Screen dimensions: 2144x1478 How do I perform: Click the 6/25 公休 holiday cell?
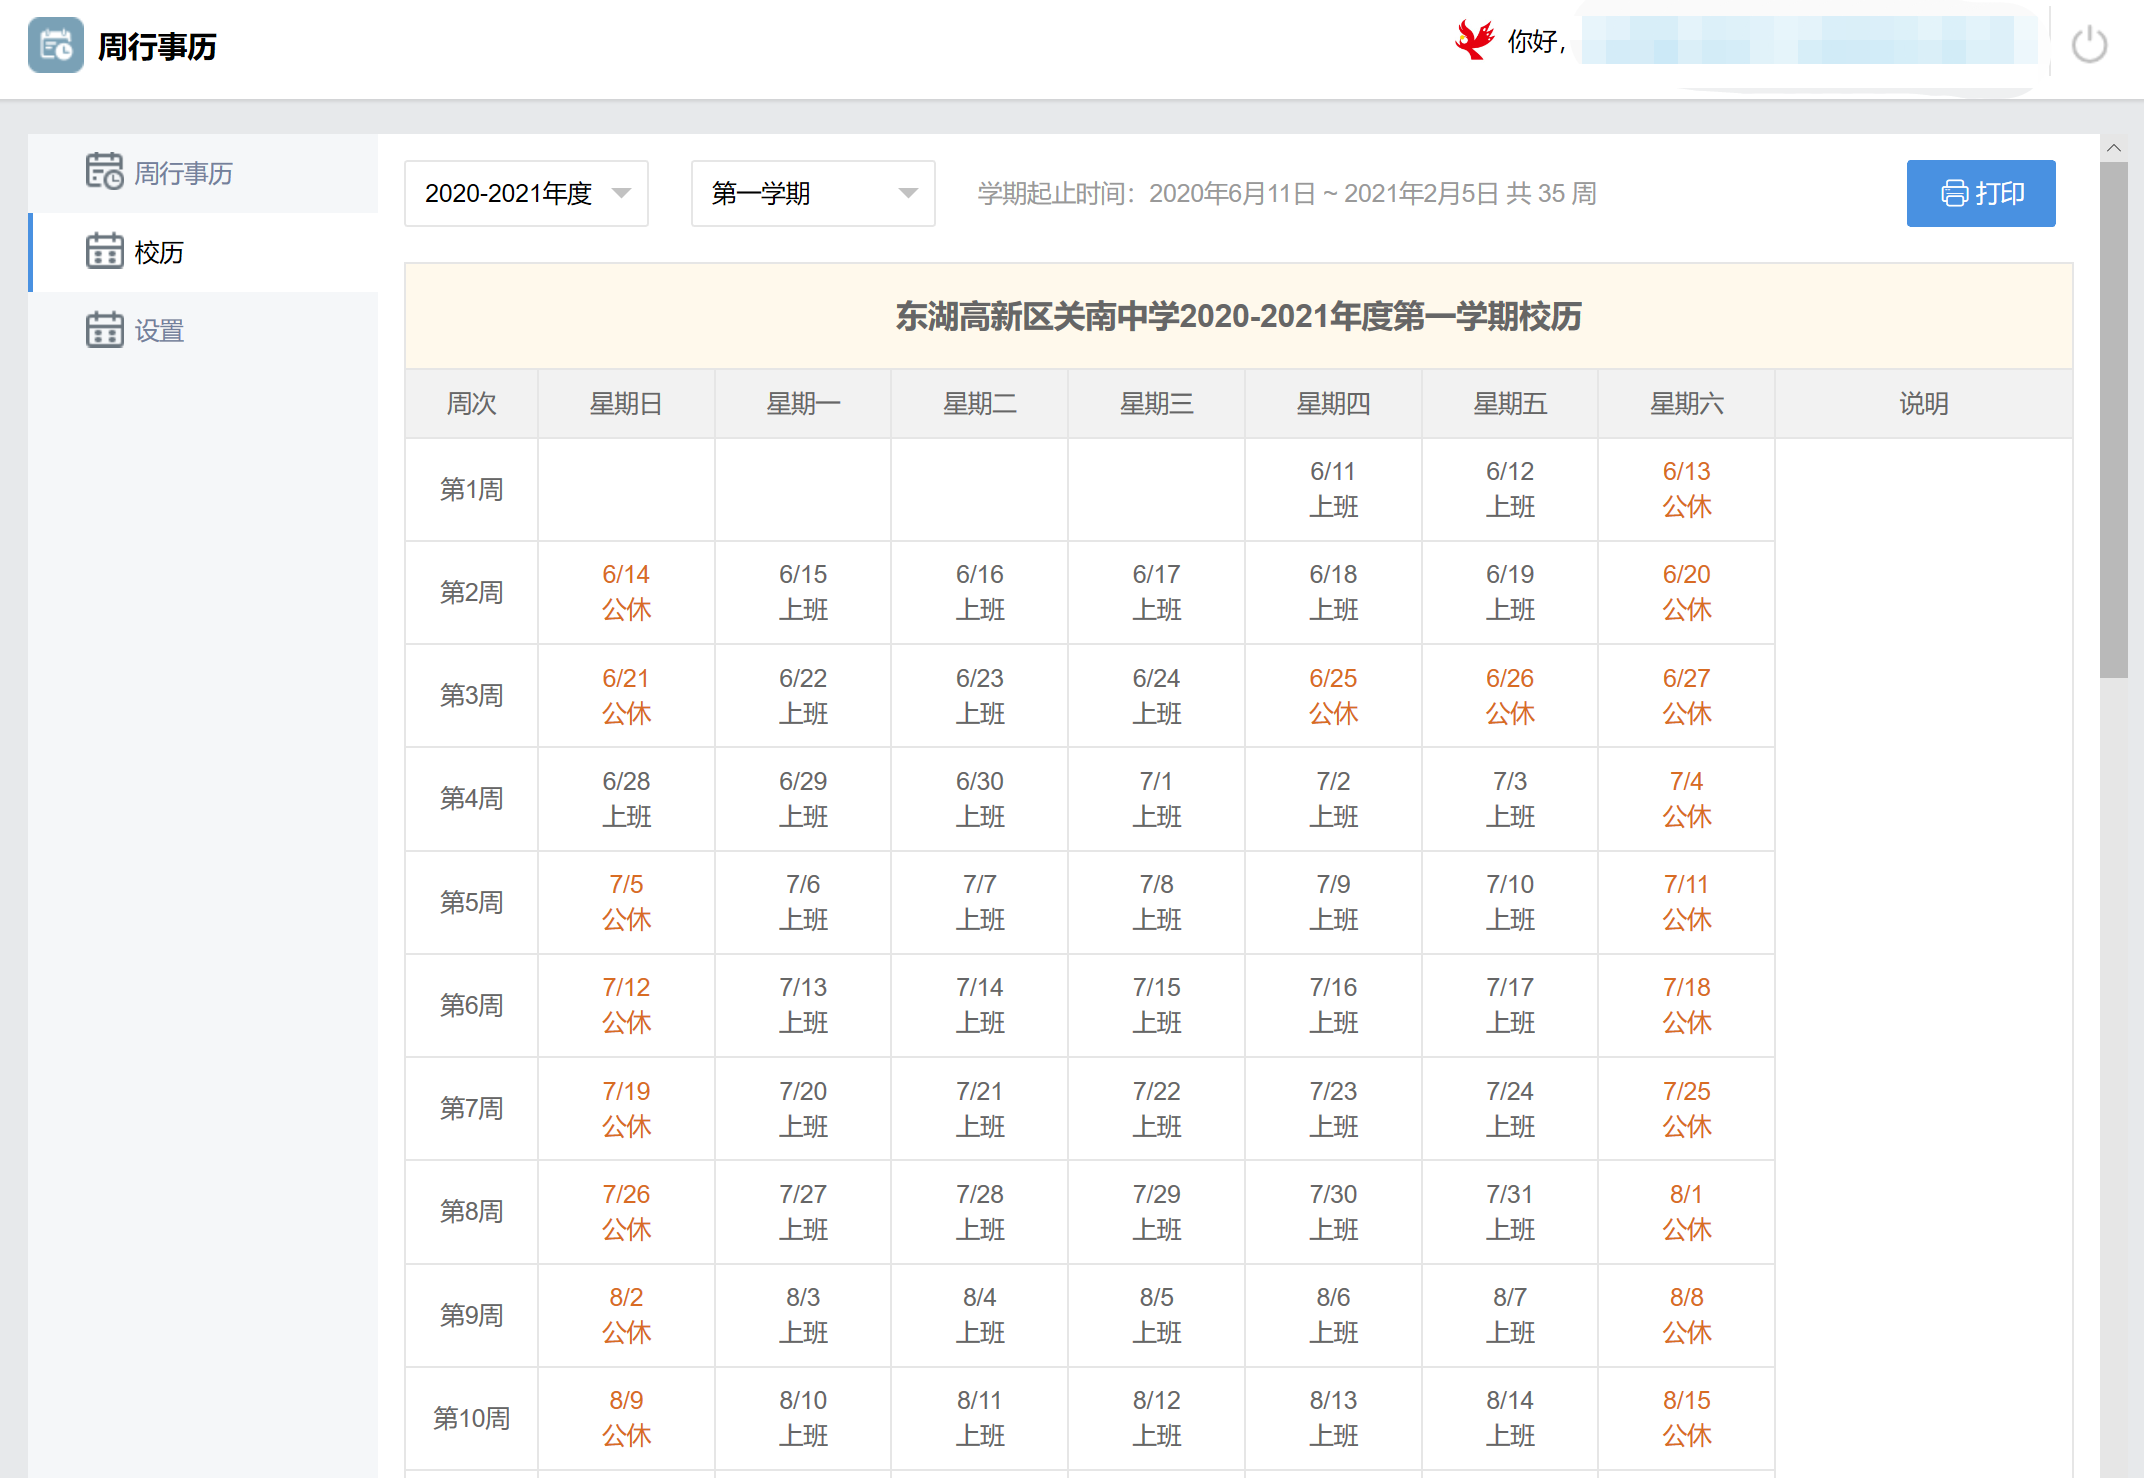point(1332,695)
